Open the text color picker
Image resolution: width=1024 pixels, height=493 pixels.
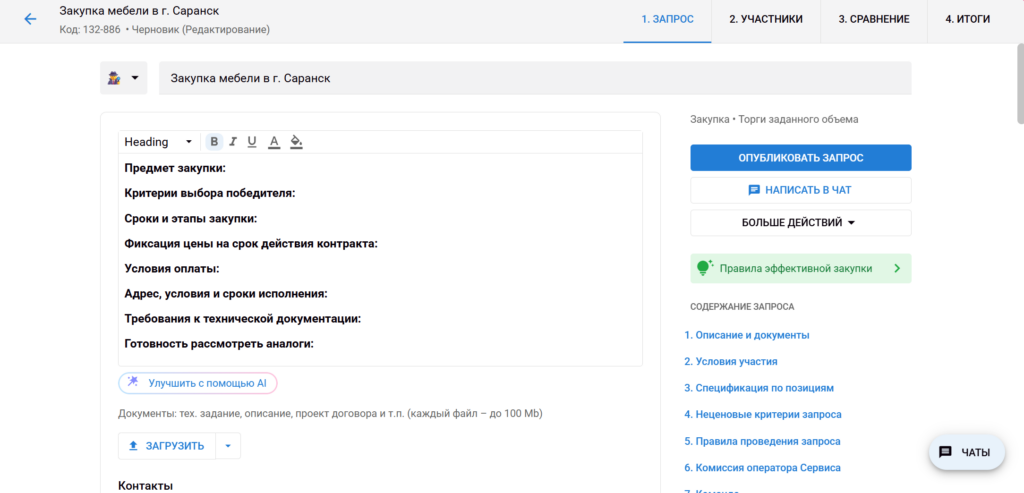(x=274, y=141)
